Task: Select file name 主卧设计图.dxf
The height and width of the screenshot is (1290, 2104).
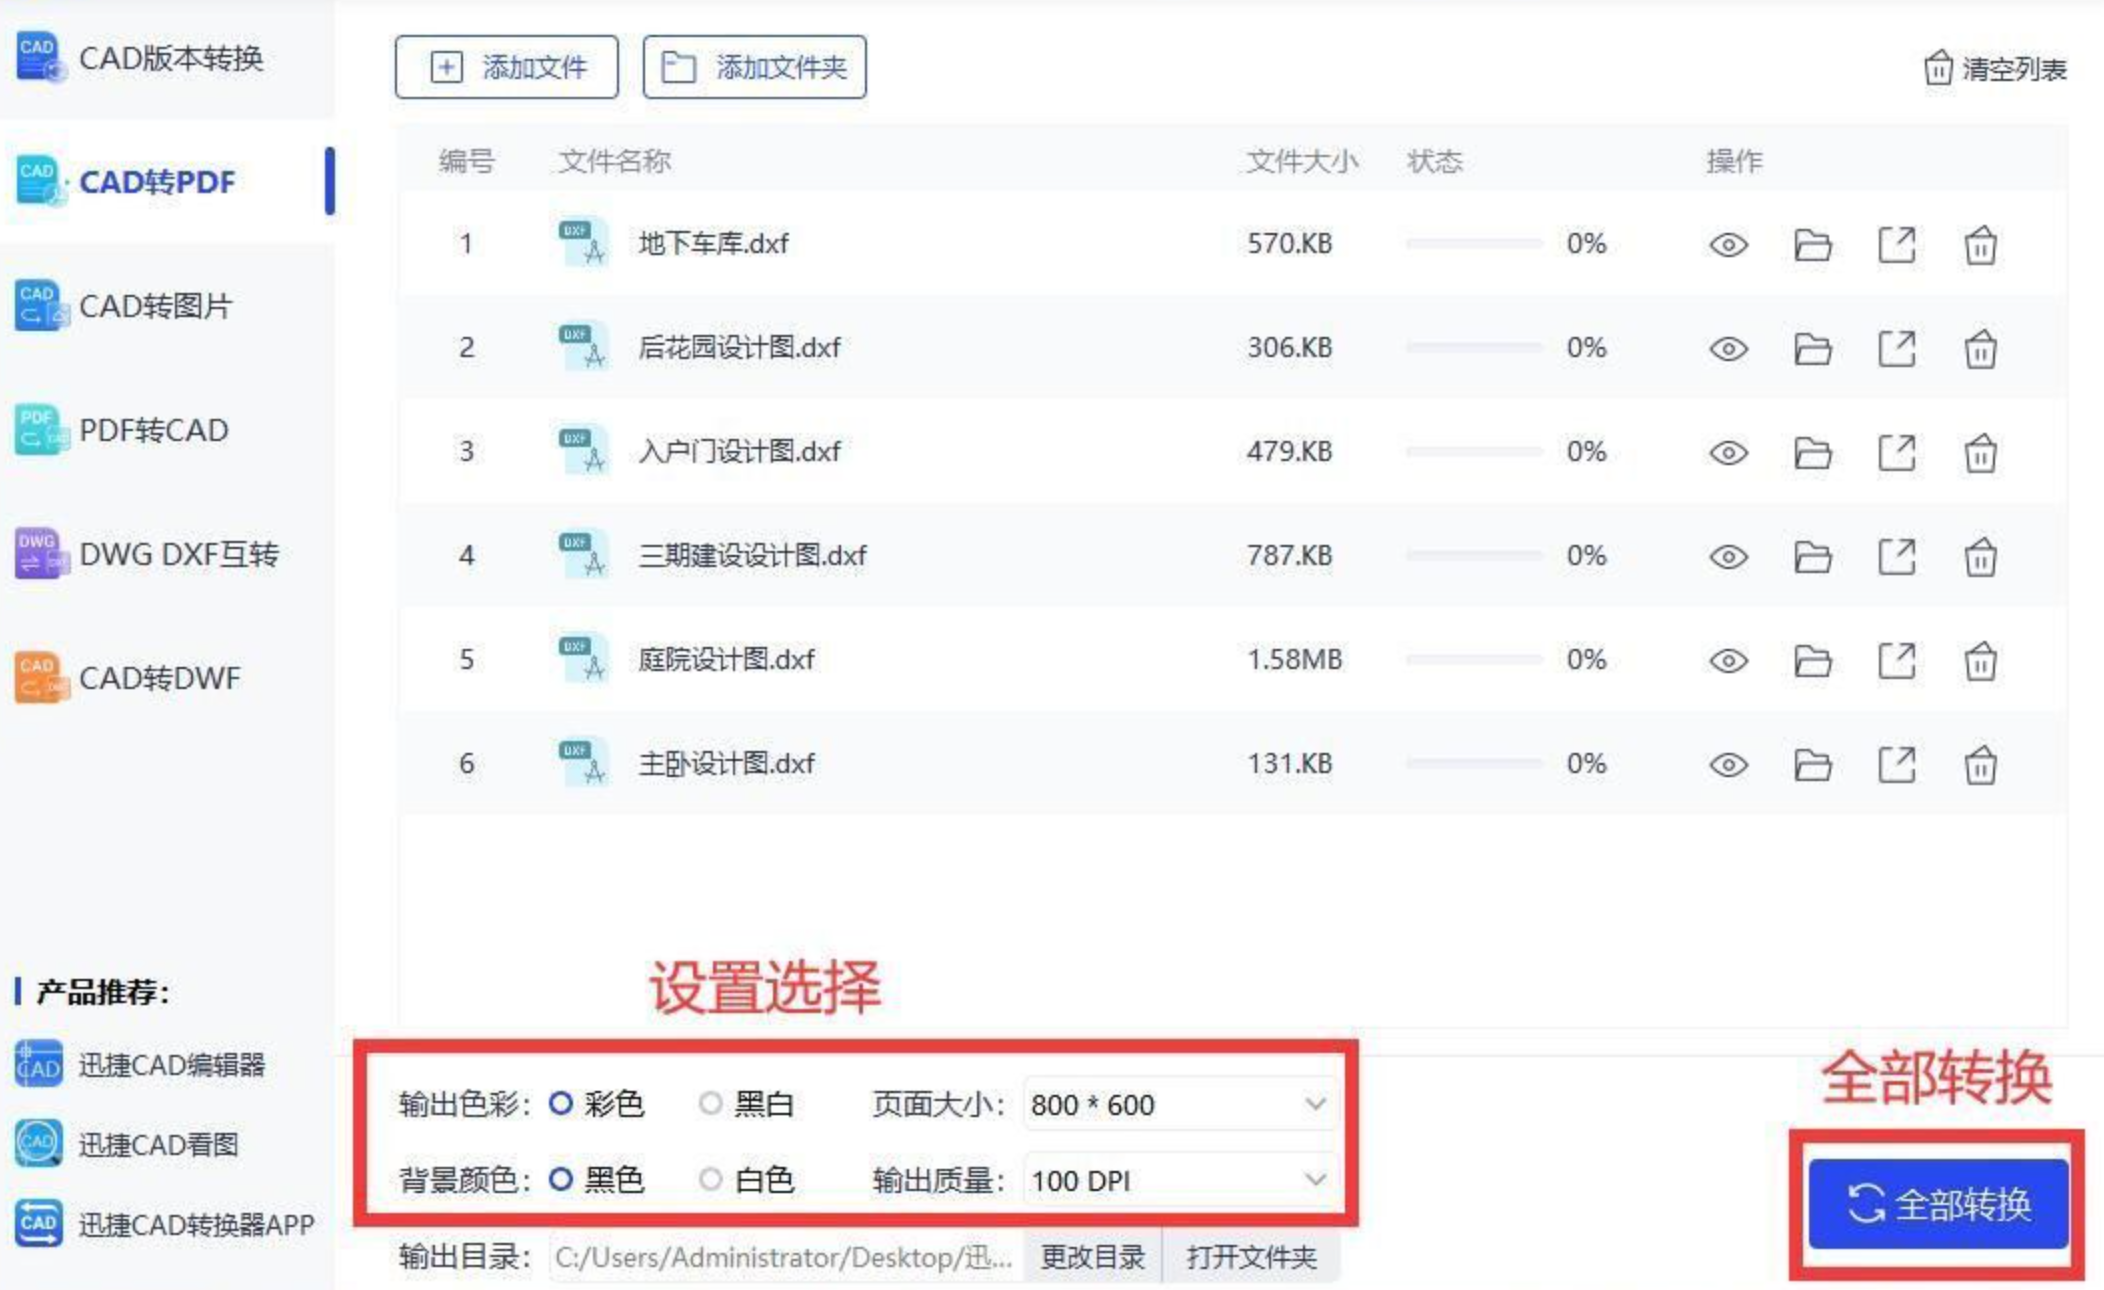Action: [727, 764]
